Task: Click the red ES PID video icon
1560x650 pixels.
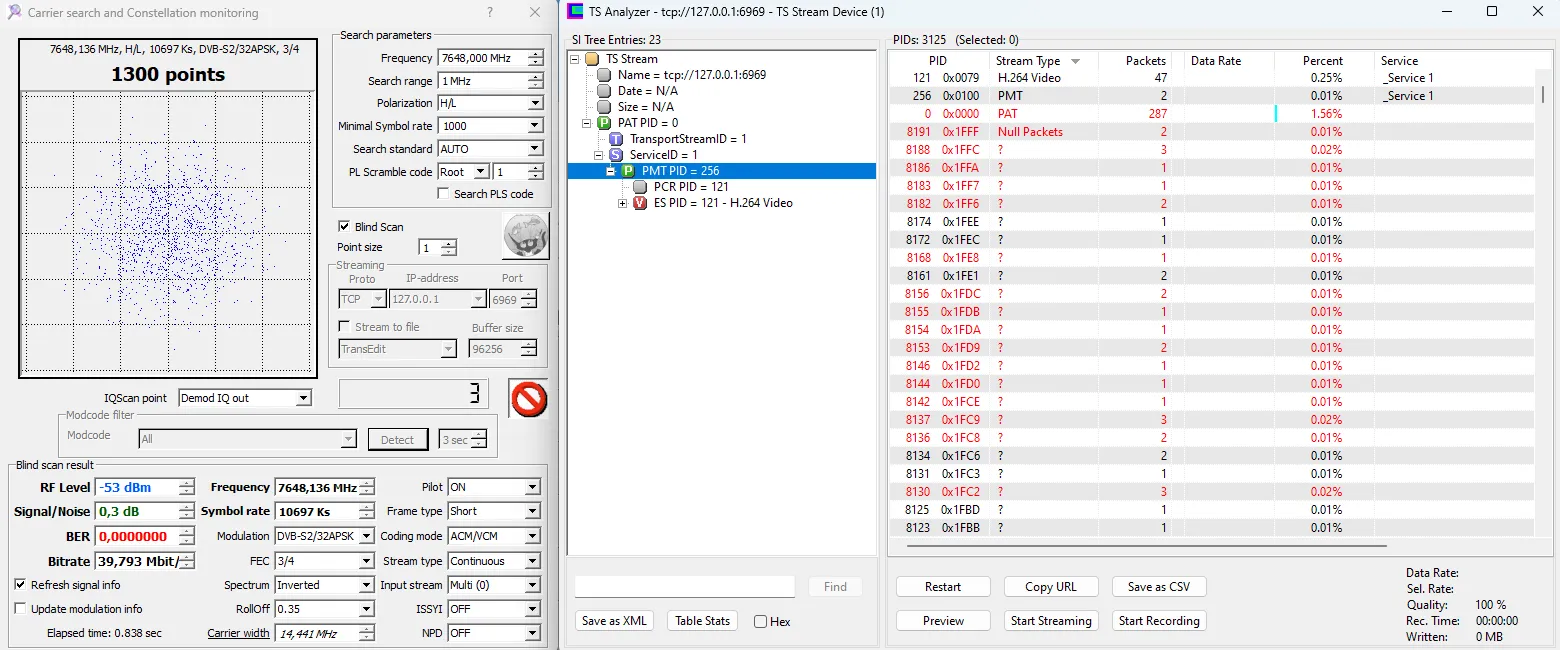Action: pos(640,203)
